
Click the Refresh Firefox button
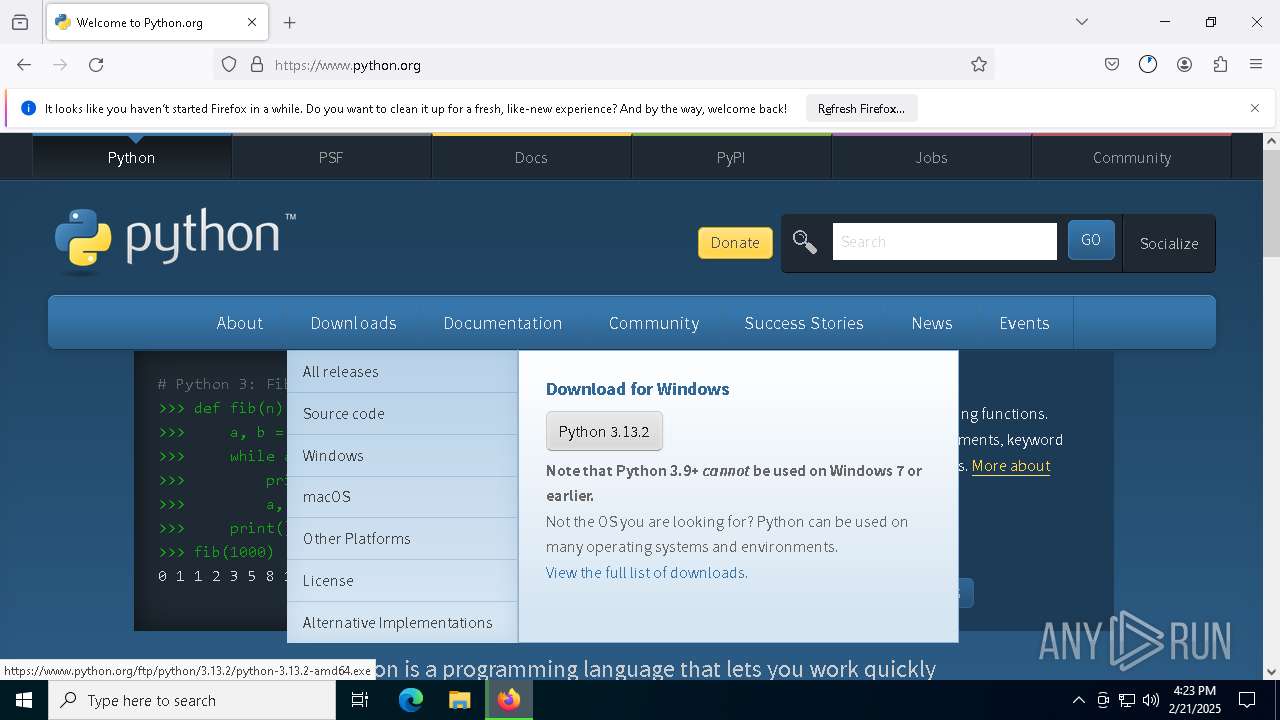(861, 108)
